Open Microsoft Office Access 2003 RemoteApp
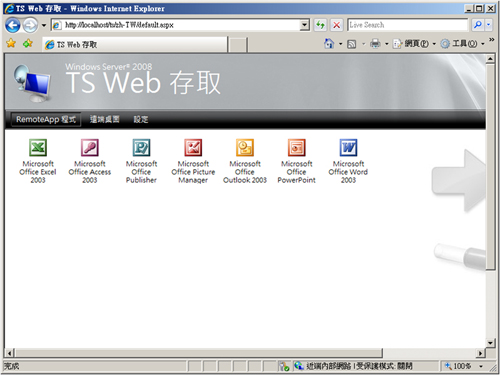Screen dimensions: 500x375 pos(90,148)
